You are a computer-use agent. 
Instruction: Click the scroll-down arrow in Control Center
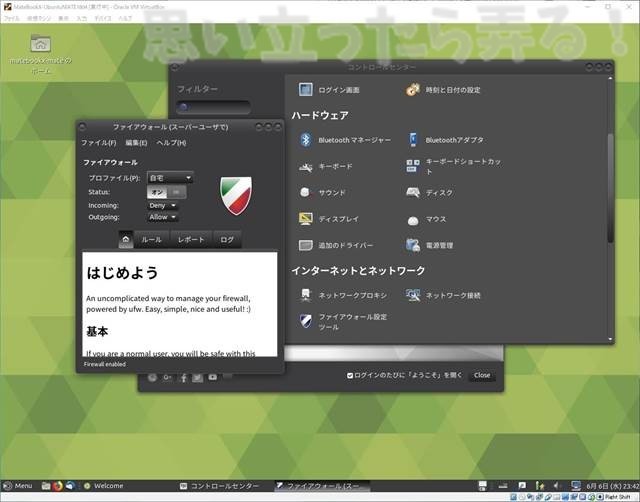[610, 339]
